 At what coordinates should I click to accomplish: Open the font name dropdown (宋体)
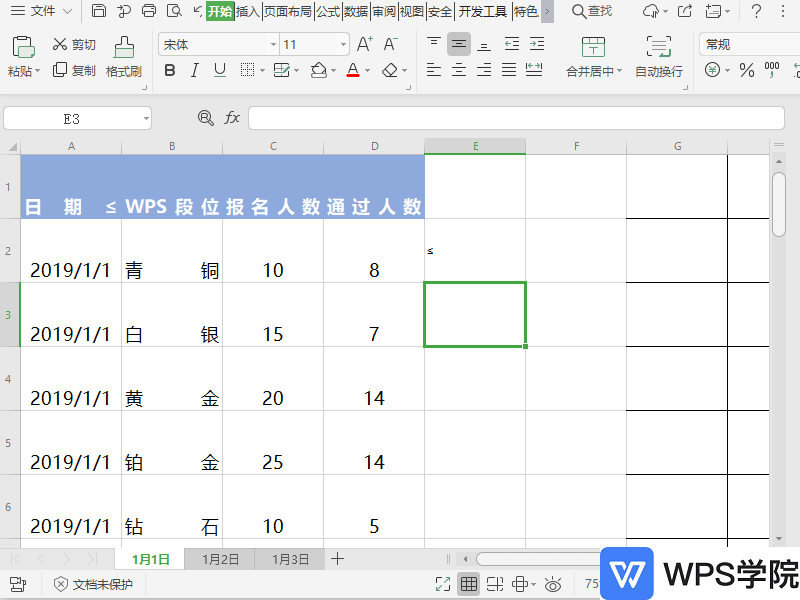pyautogui.click(x=273, y=45)
